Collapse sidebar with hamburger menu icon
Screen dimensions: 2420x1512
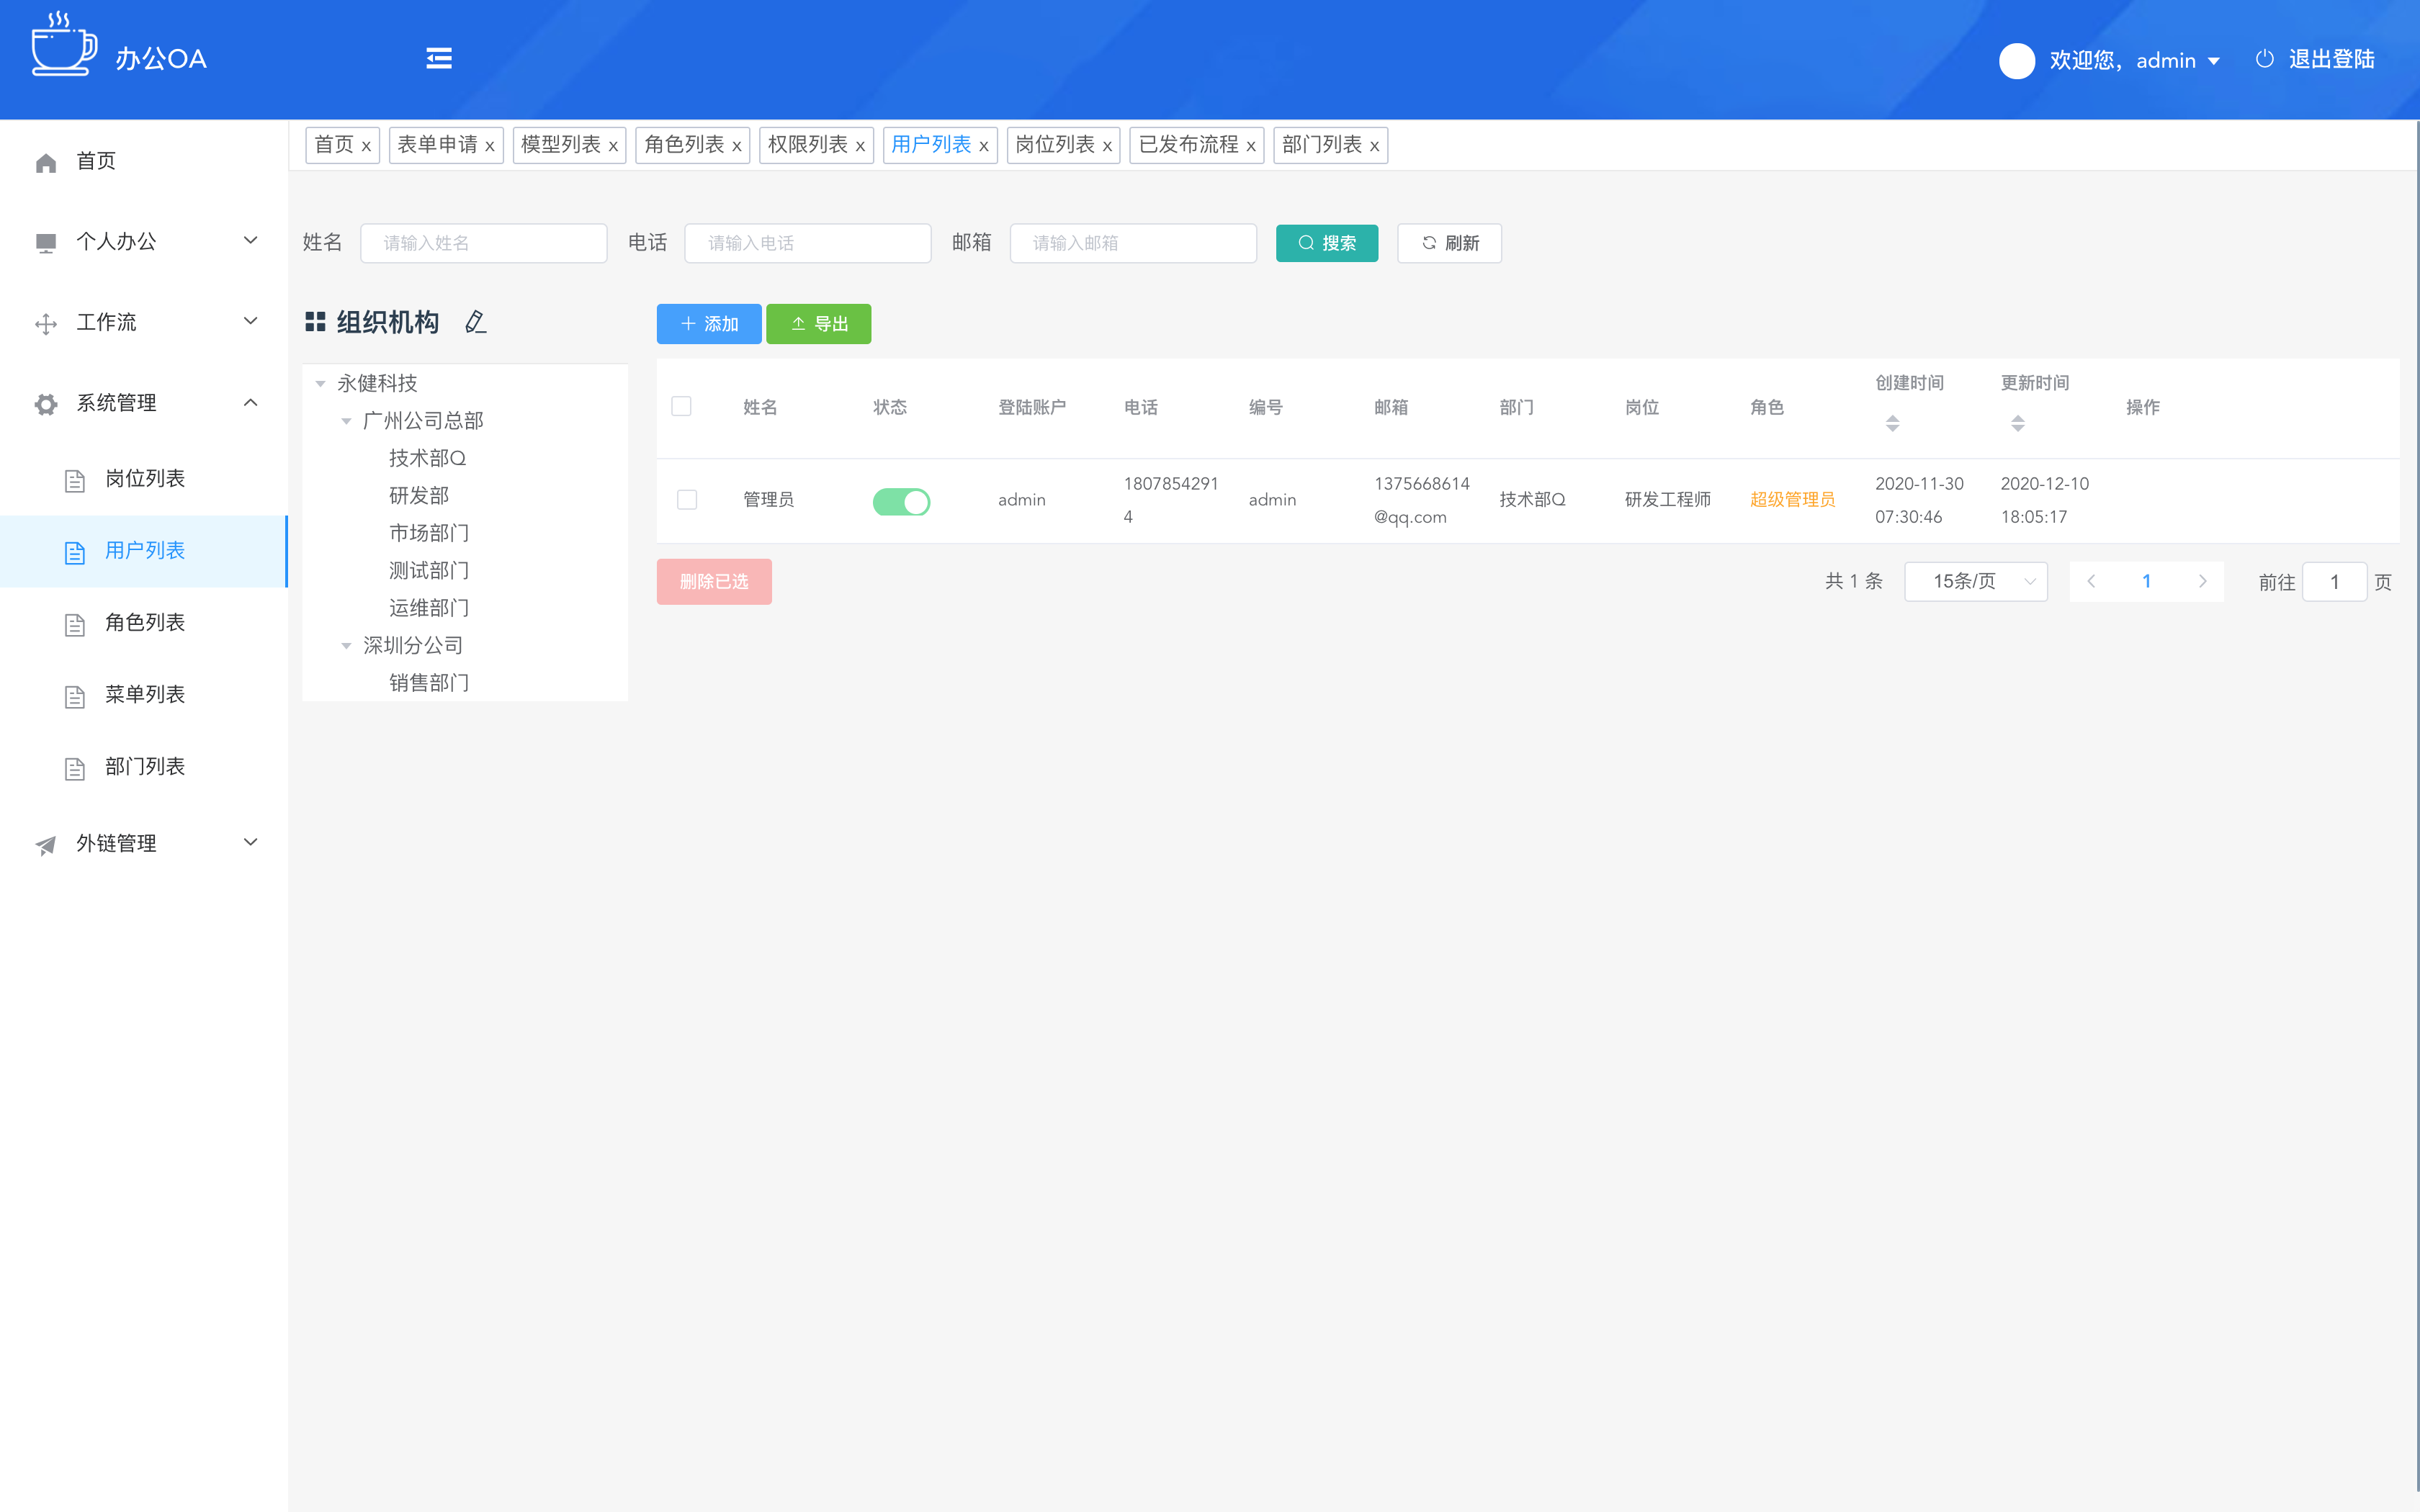pos(439,58)
